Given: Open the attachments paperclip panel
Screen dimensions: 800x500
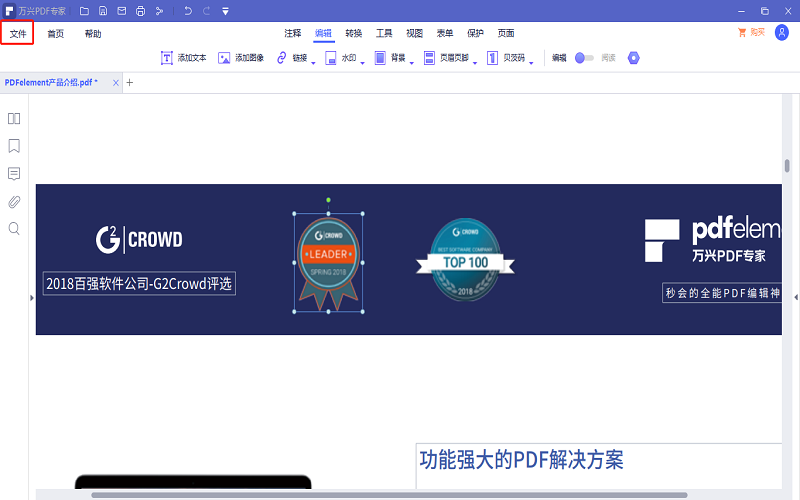Looking at the screenshot, I should click(x=14, y=201).
